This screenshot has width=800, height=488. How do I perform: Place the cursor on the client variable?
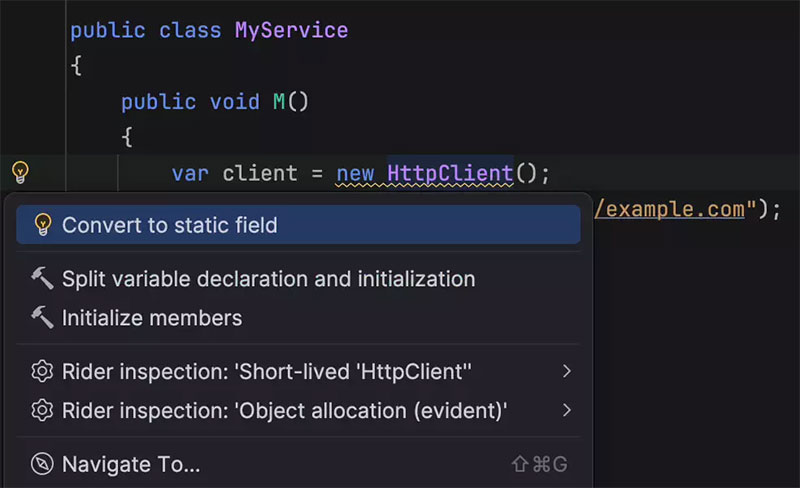tap(260, 173)
